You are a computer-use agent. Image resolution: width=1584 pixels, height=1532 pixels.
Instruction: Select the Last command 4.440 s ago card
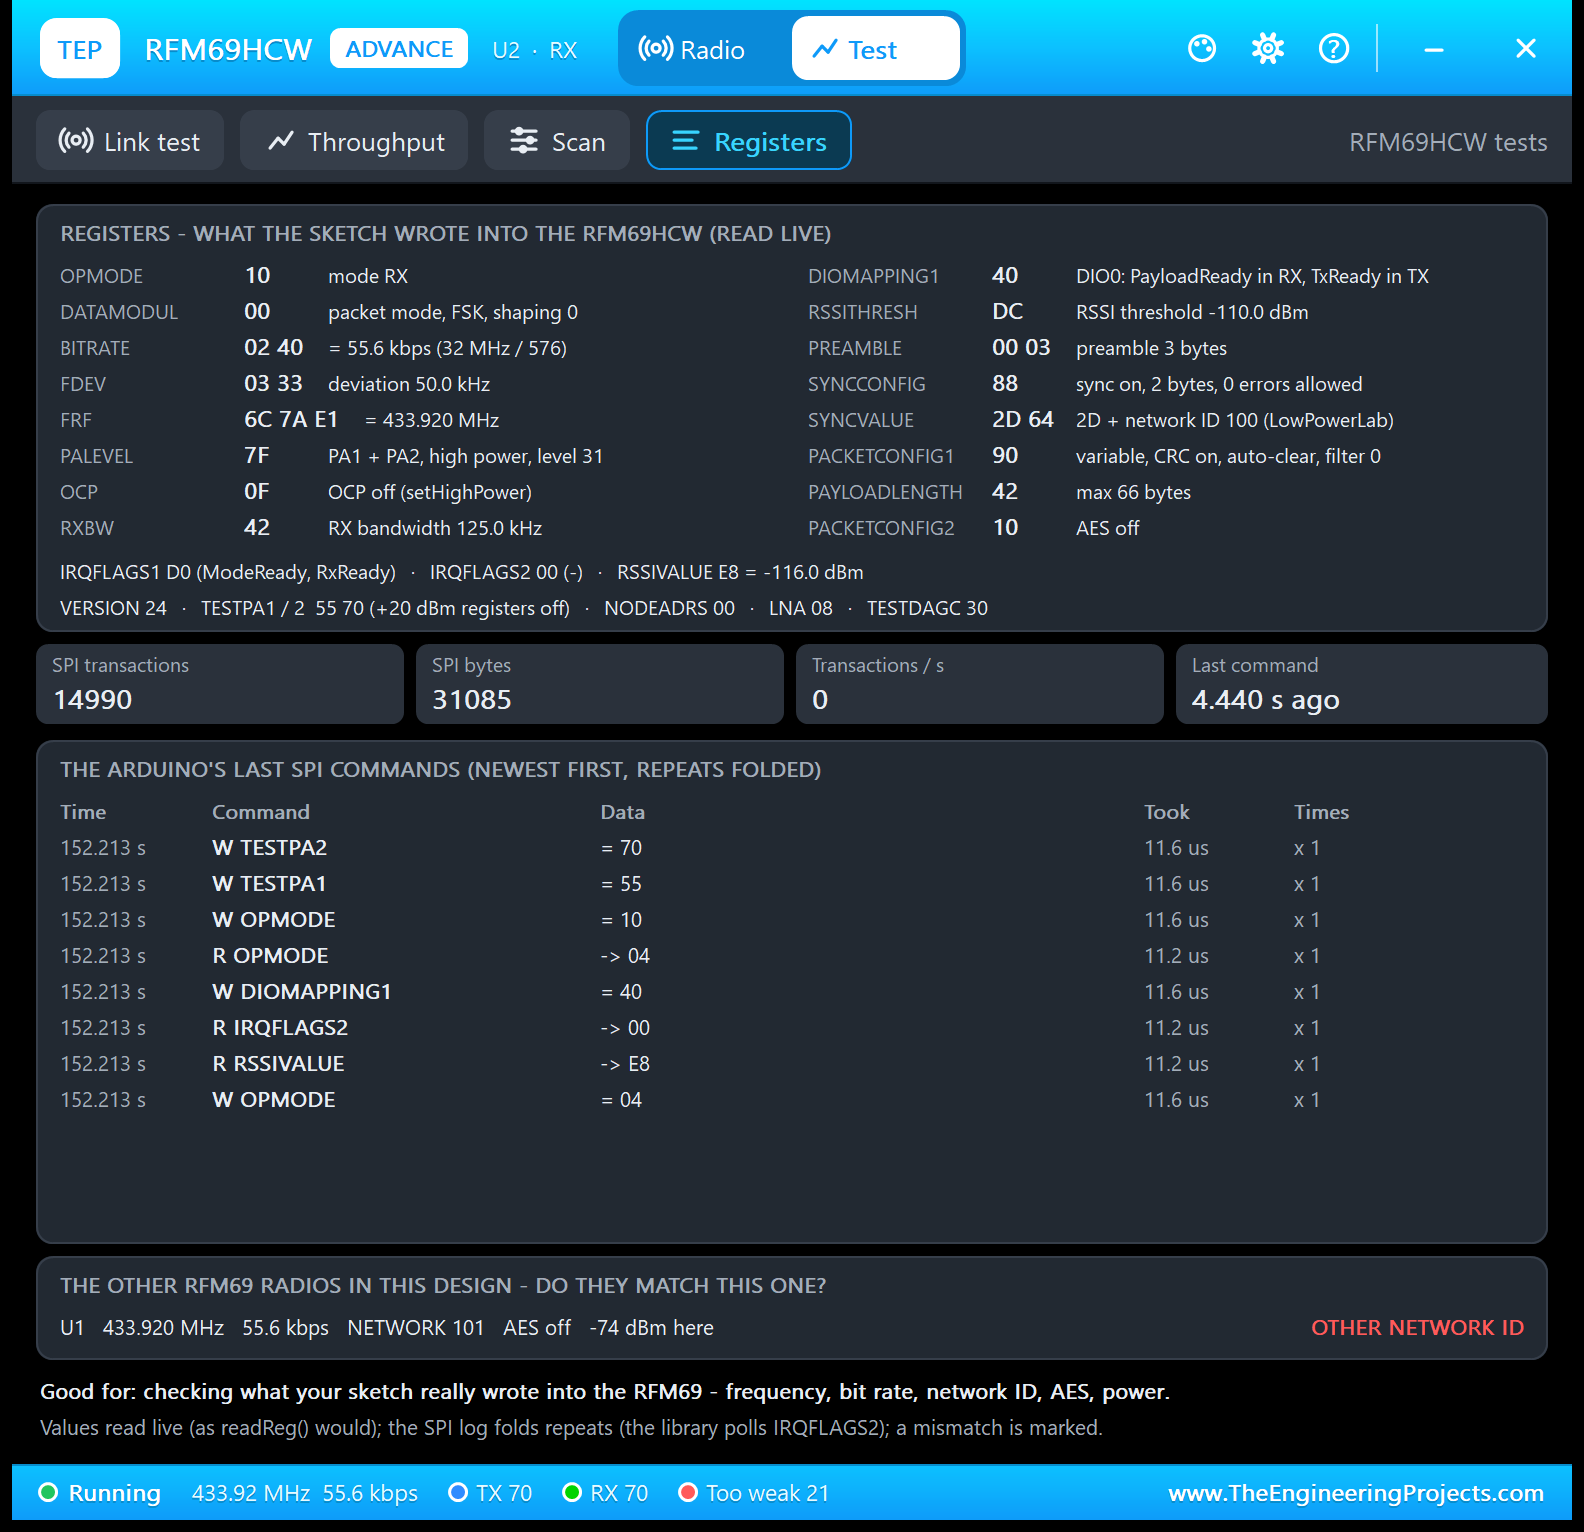(1362, 684)
